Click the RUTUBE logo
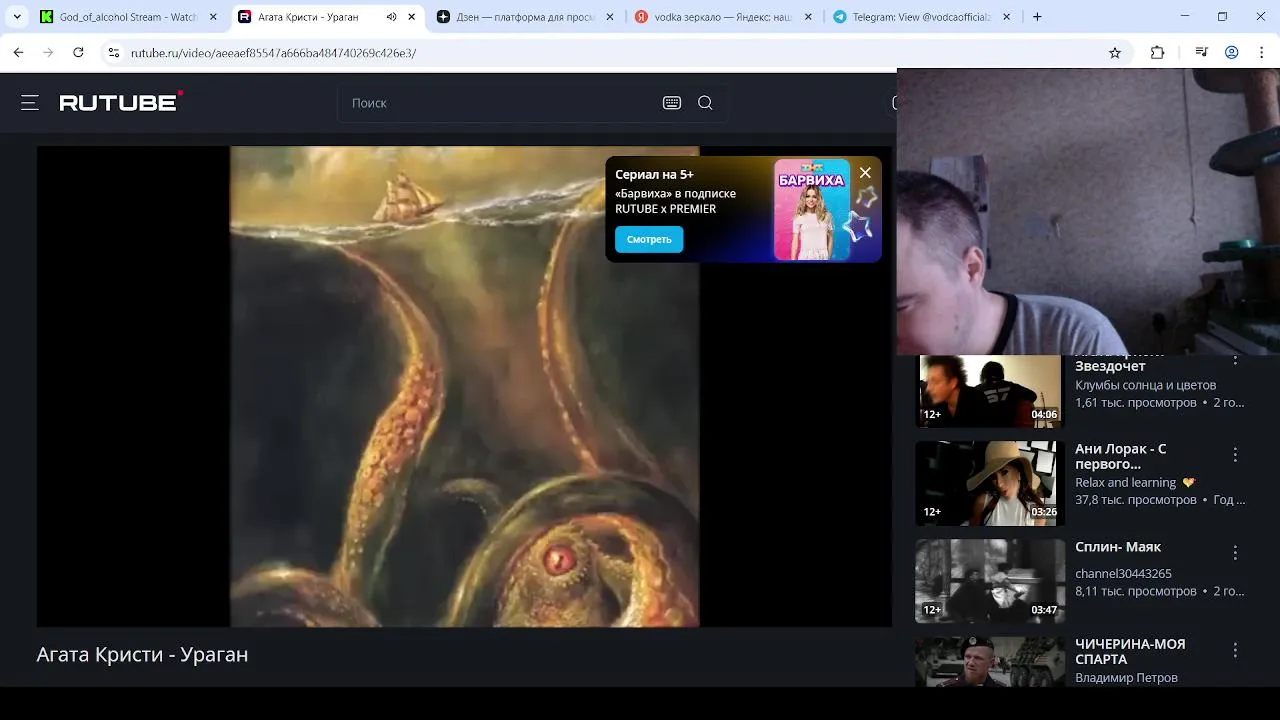1280x720 pixels. 121,101
